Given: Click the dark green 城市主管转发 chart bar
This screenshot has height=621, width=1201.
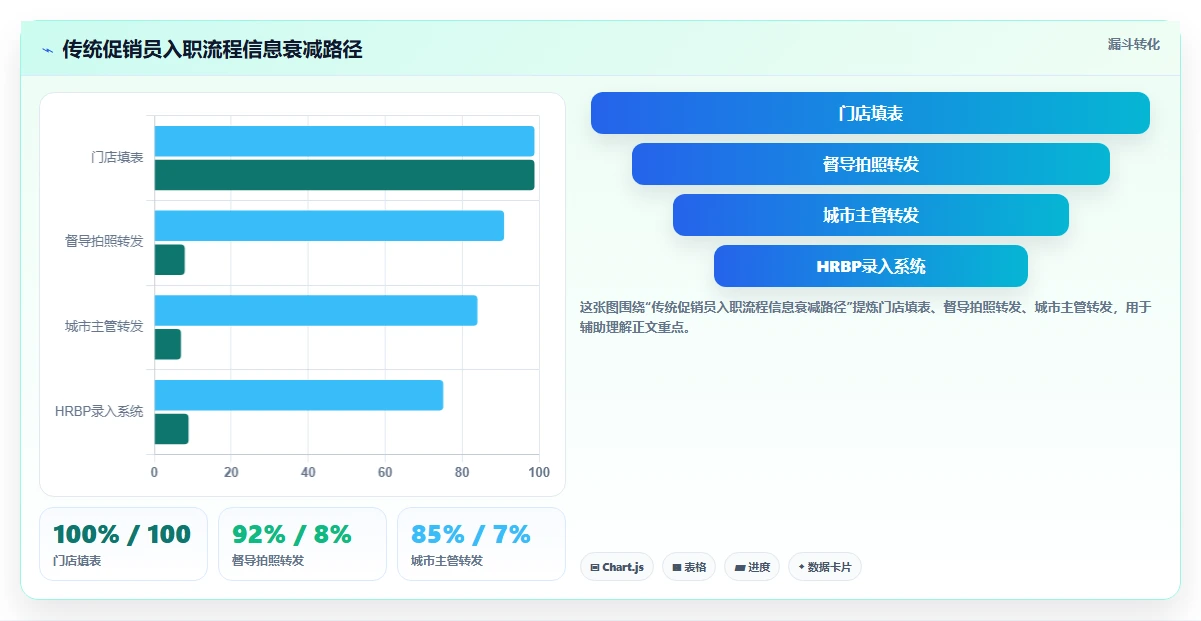Looking at the screenshot, I should [x=167, y=344].
